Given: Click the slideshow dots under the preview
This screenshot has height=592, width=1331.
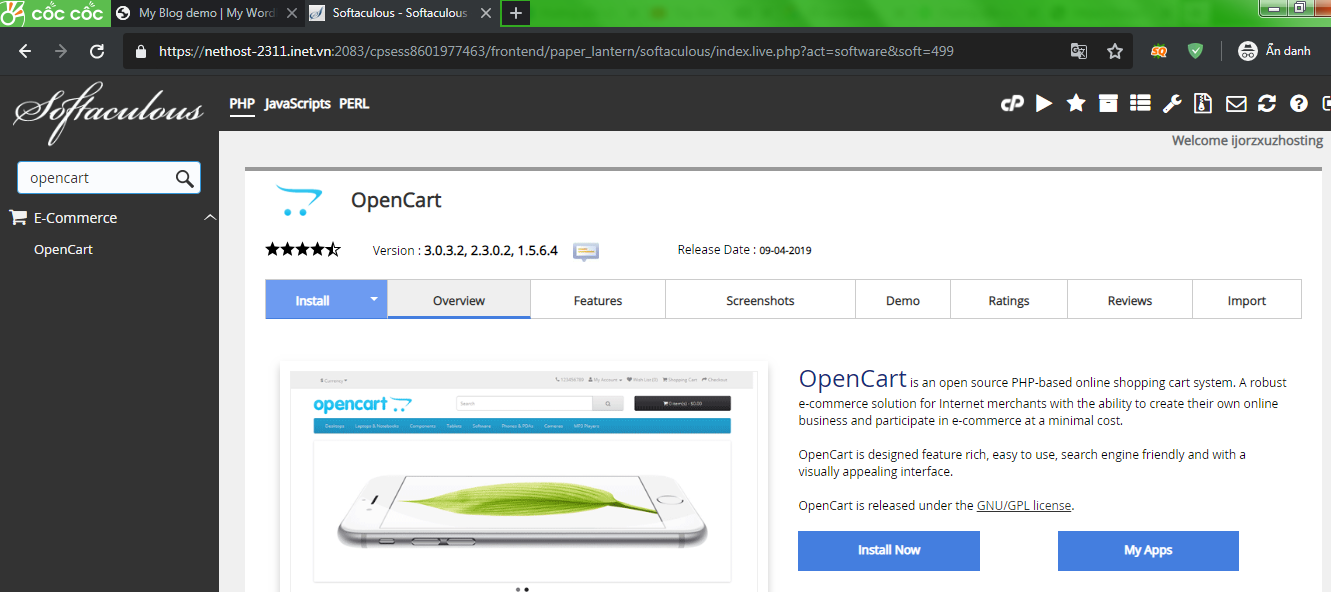Looking at the screenshot, I should (x=522, y=589).
